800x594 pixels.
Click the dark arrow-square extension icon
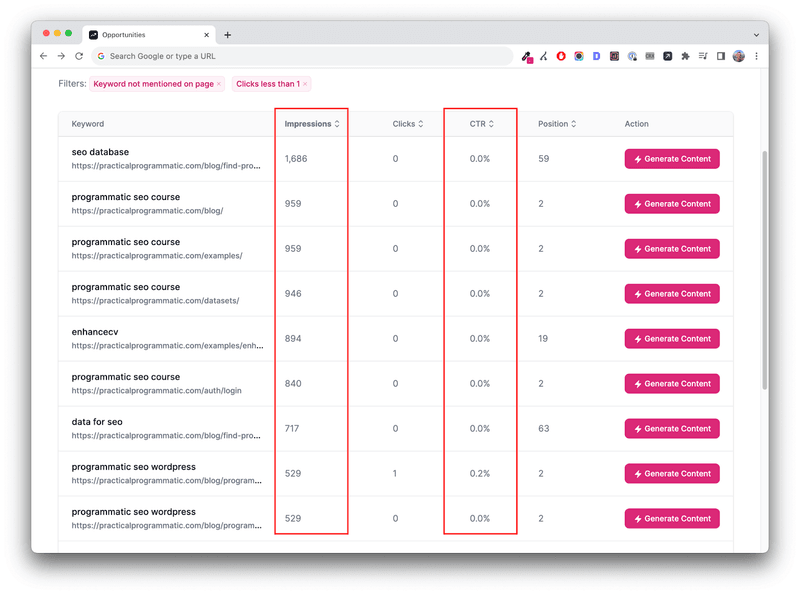pos(667,56)
